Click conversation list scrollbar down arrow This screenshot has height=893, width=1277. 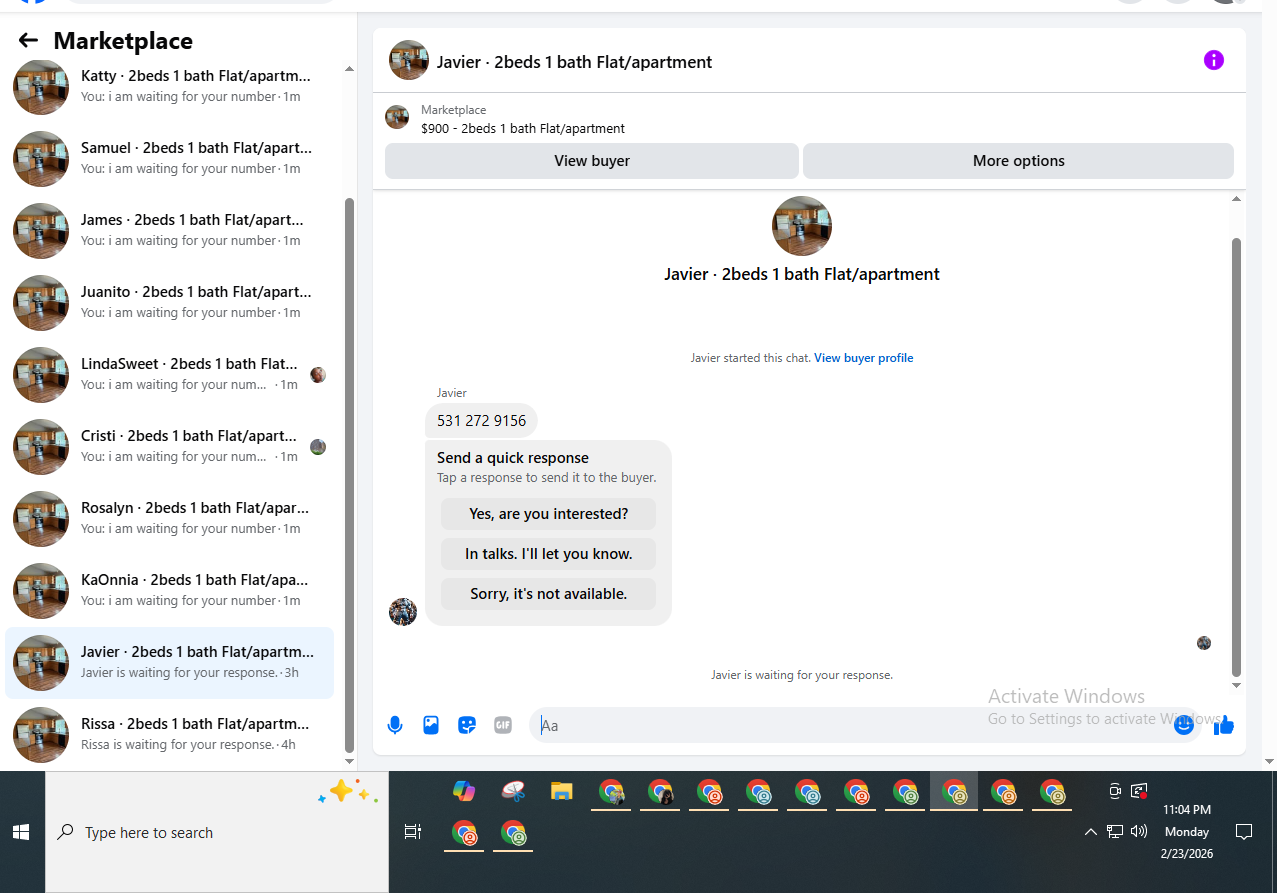(349, 761)
